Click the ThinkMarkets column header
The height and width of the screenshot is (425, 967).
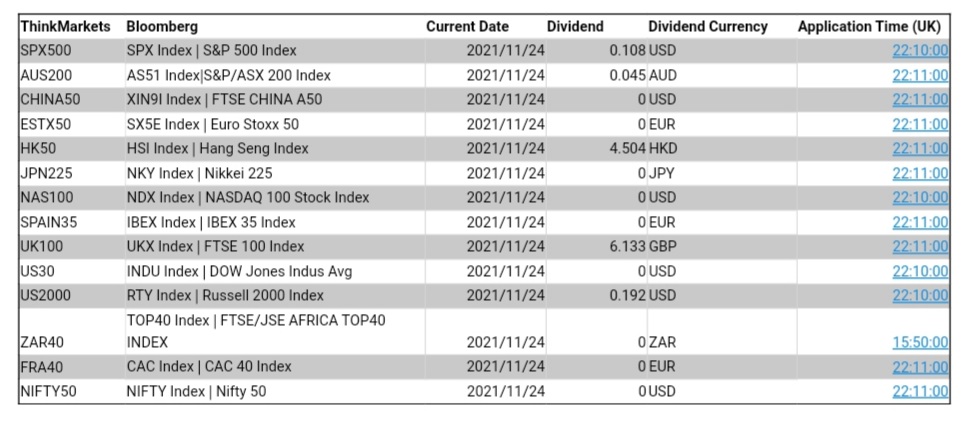65,26
